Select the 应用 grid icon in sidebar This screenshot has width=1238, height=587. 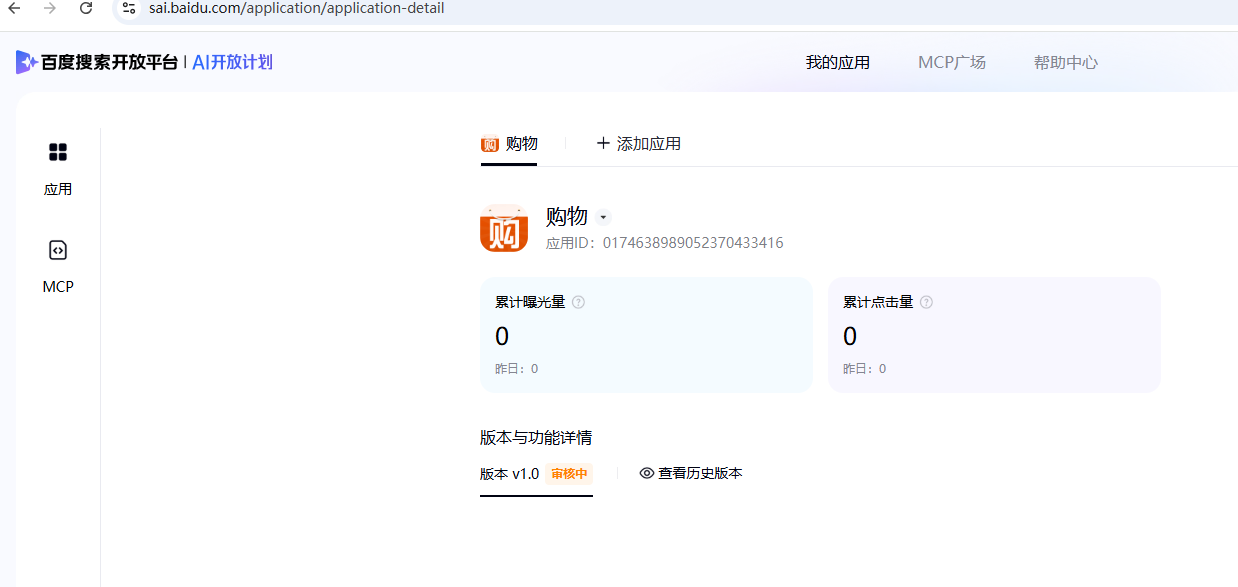click(x=58, y=152)
